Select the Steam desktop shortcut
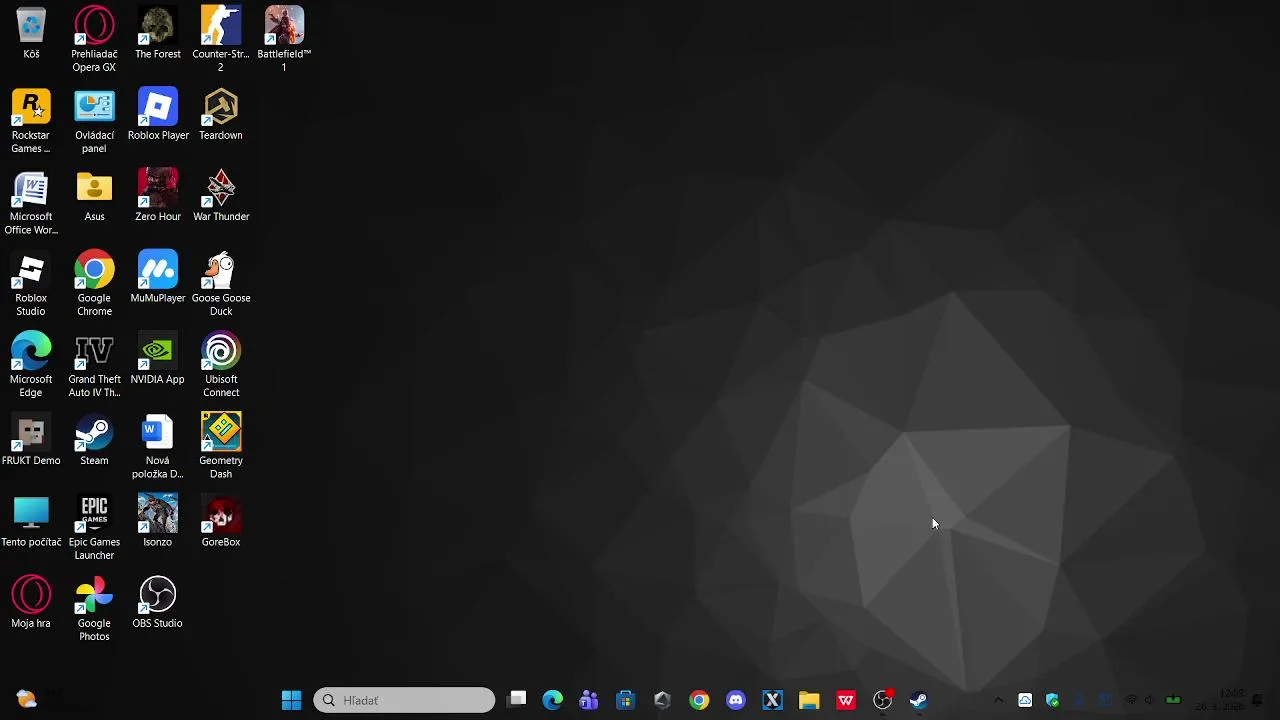The height and width of the screenshot is (720, 1280). pyautogui.click(x=94, y=440)
